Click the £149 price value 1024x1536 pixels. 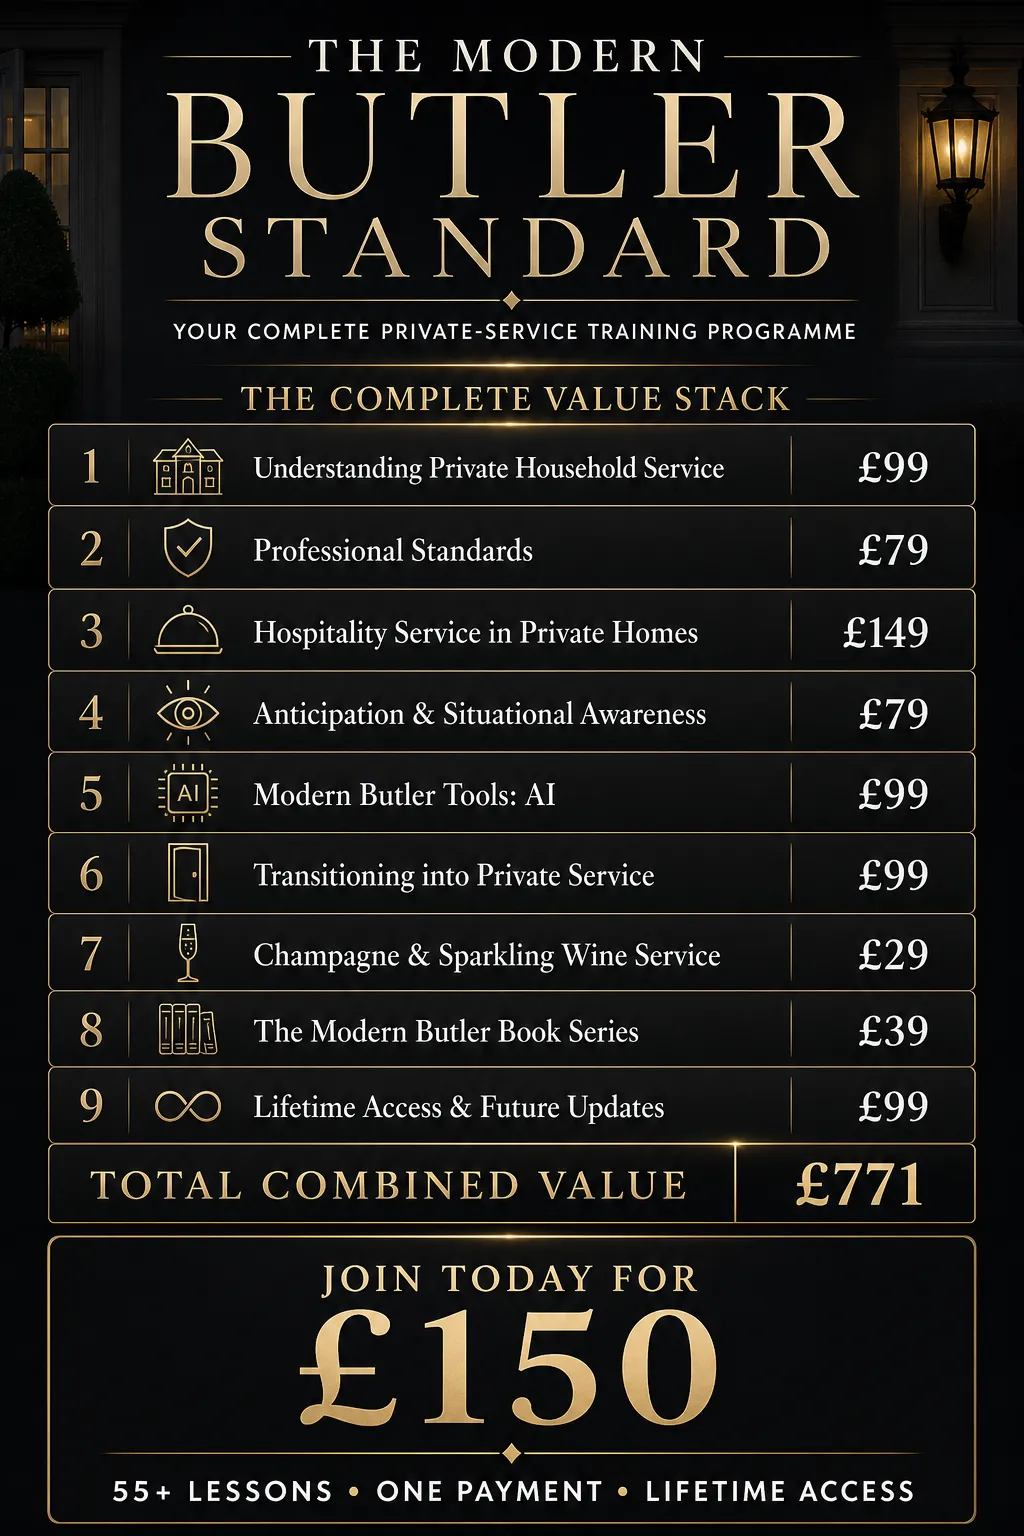tap(886, 632)
